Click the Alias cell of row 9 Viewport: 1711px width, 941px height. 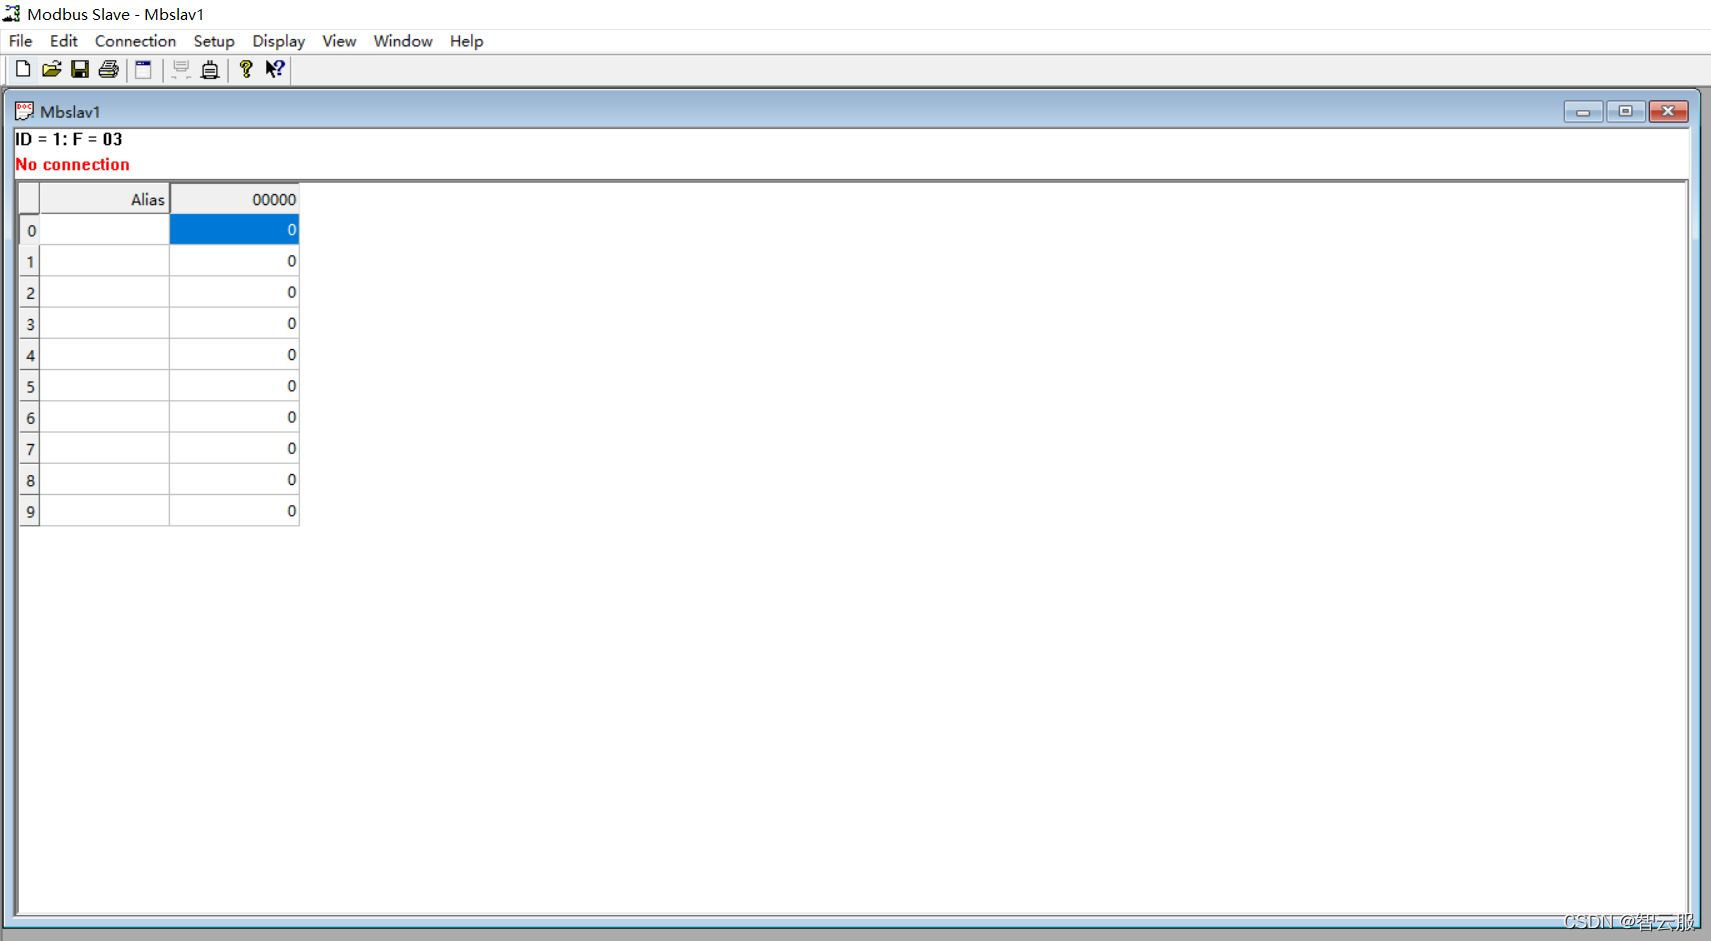[104, 511]
